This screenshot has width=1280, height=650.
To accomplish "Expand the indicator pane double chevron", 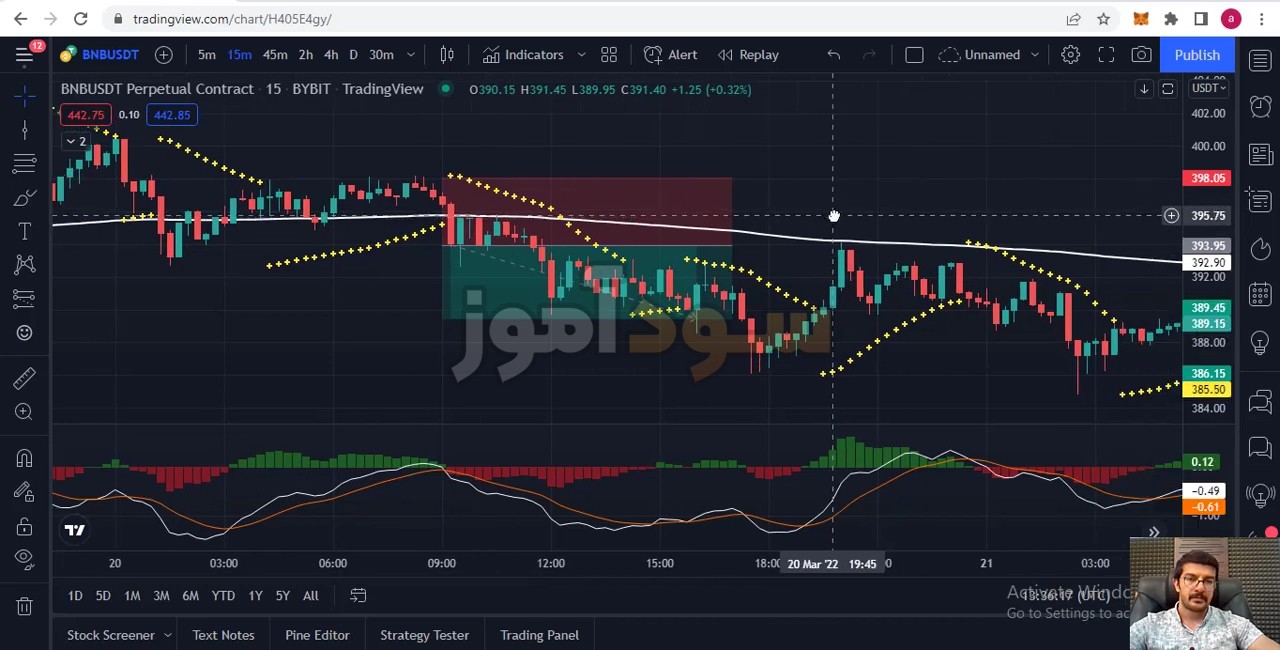I will coord(1154,532).
